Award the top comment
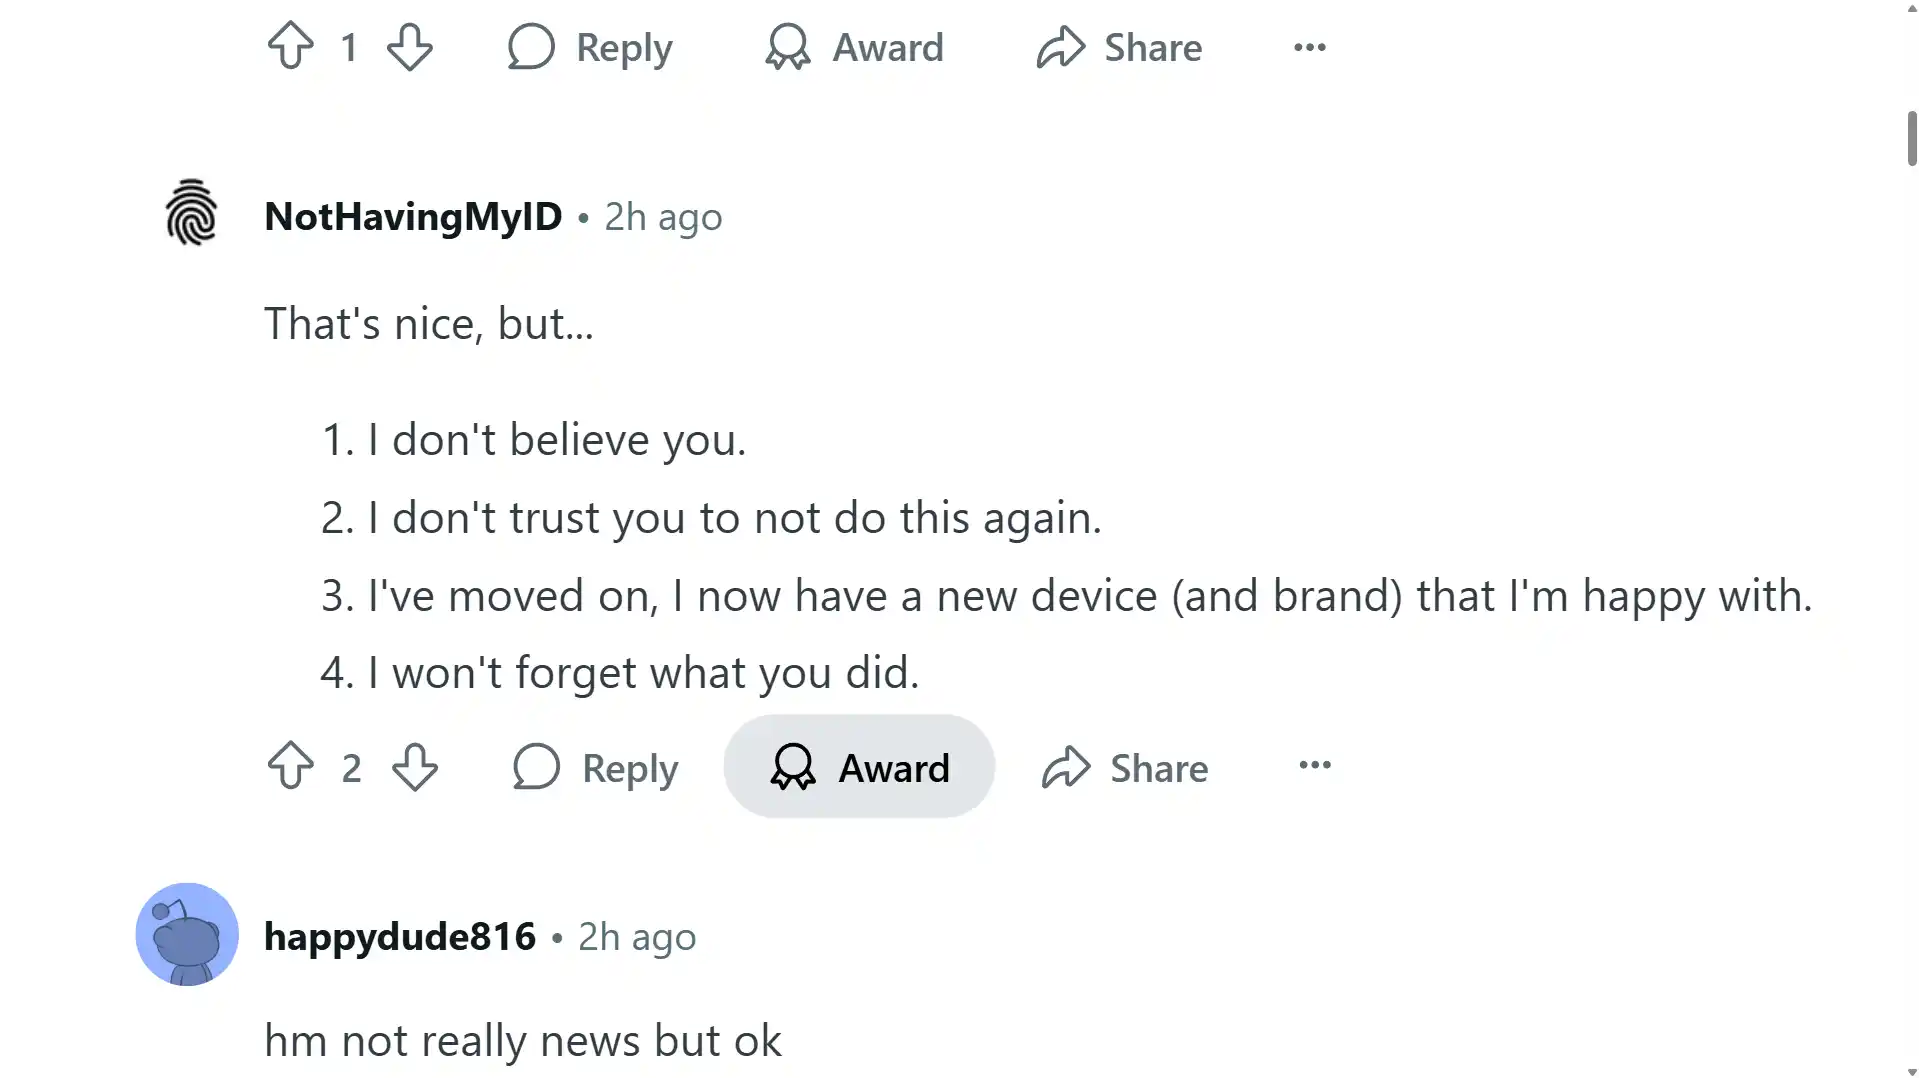The width and height of the screenshot is (1919, 1078). (x=855, y=47)
